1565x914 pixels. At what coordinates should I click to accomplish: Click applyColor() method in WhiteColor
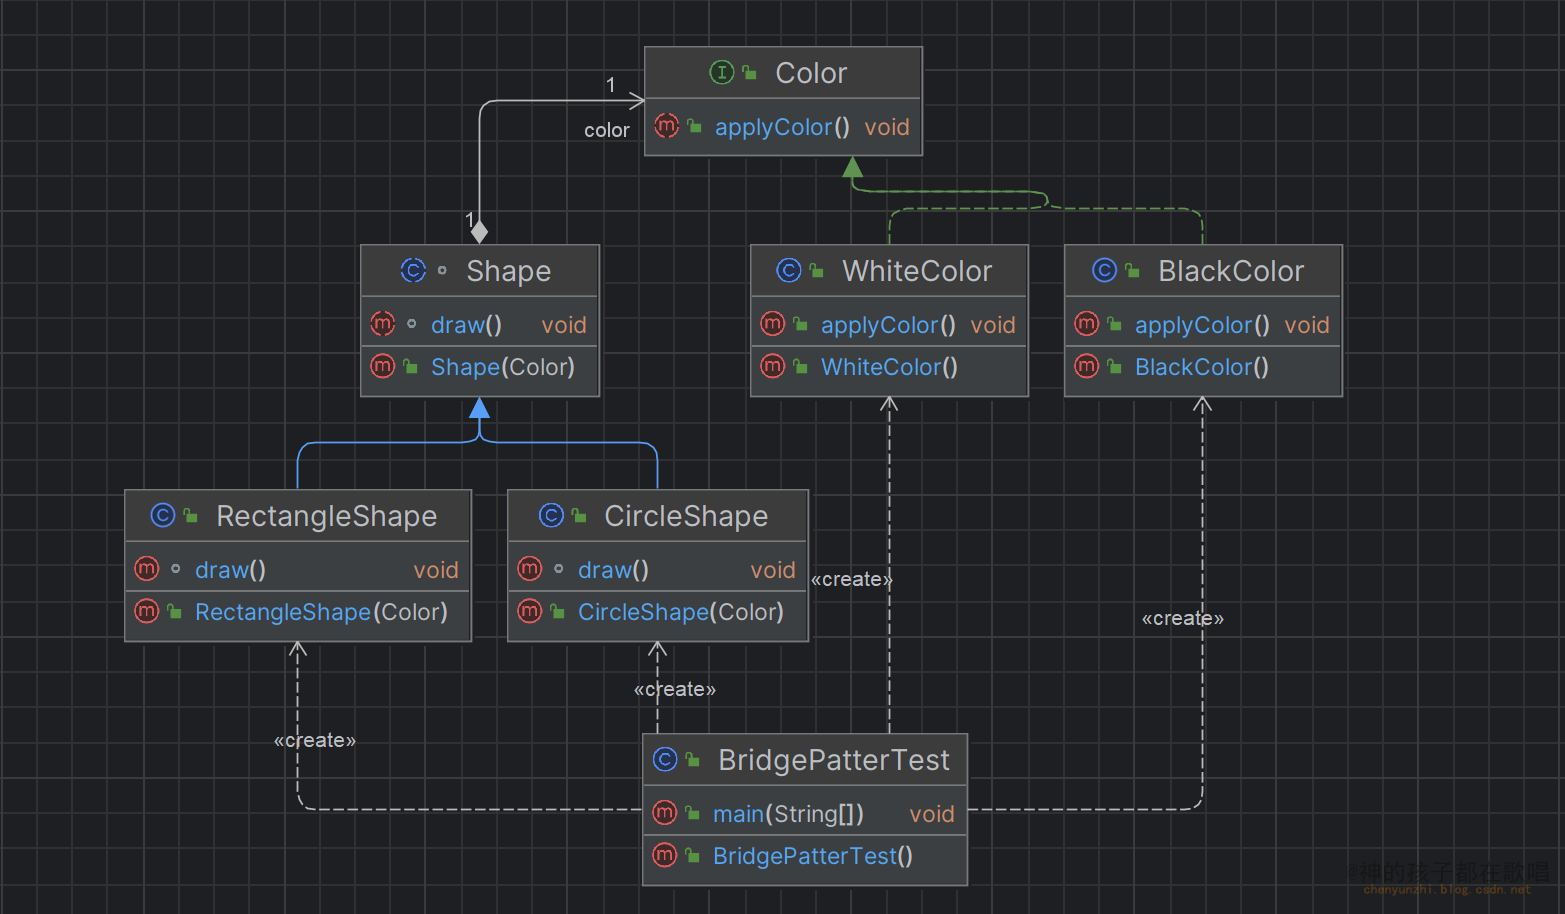click(889, 325)
